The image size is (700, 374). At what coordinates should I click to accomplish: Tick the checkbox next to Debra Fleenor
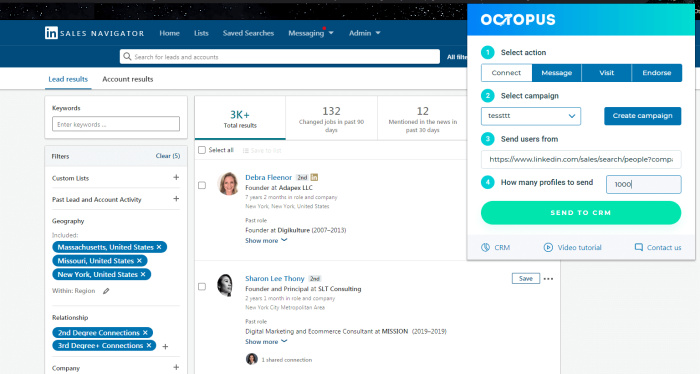(x=202, y=185)
